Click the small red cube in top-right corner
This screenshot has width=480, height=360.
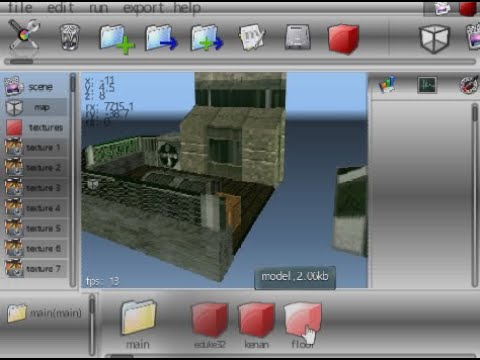[469, 8]
